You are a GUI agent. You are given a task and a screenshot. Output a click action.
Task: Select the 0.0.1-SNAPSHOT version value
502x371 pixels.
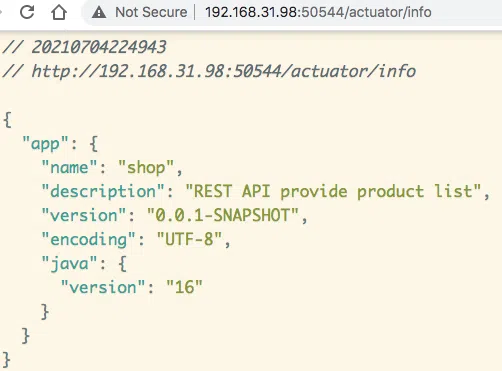click(223, 215)
